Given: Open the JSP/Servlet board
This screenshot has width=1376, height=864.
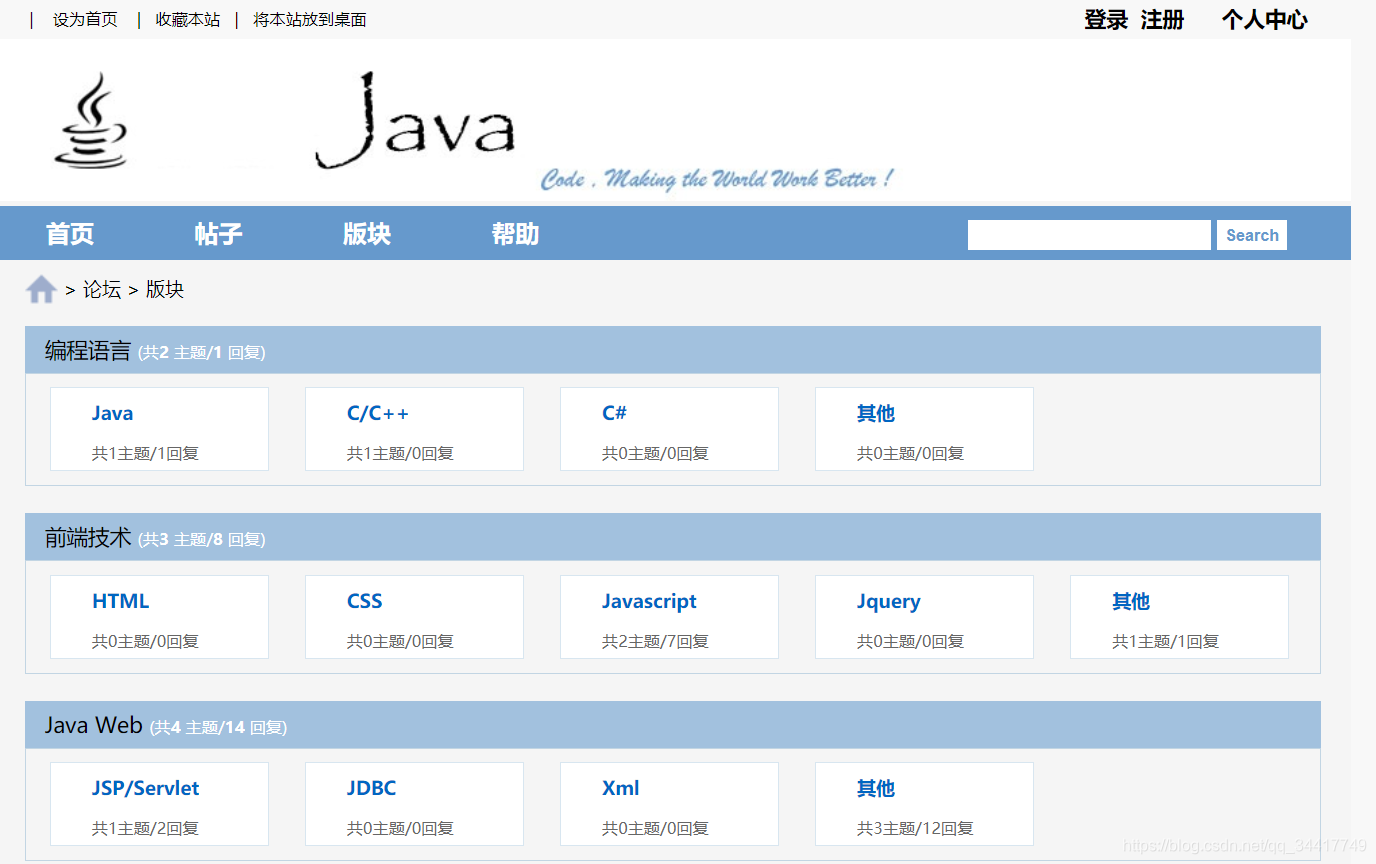Looking at the screenshot, I should 145,788.
